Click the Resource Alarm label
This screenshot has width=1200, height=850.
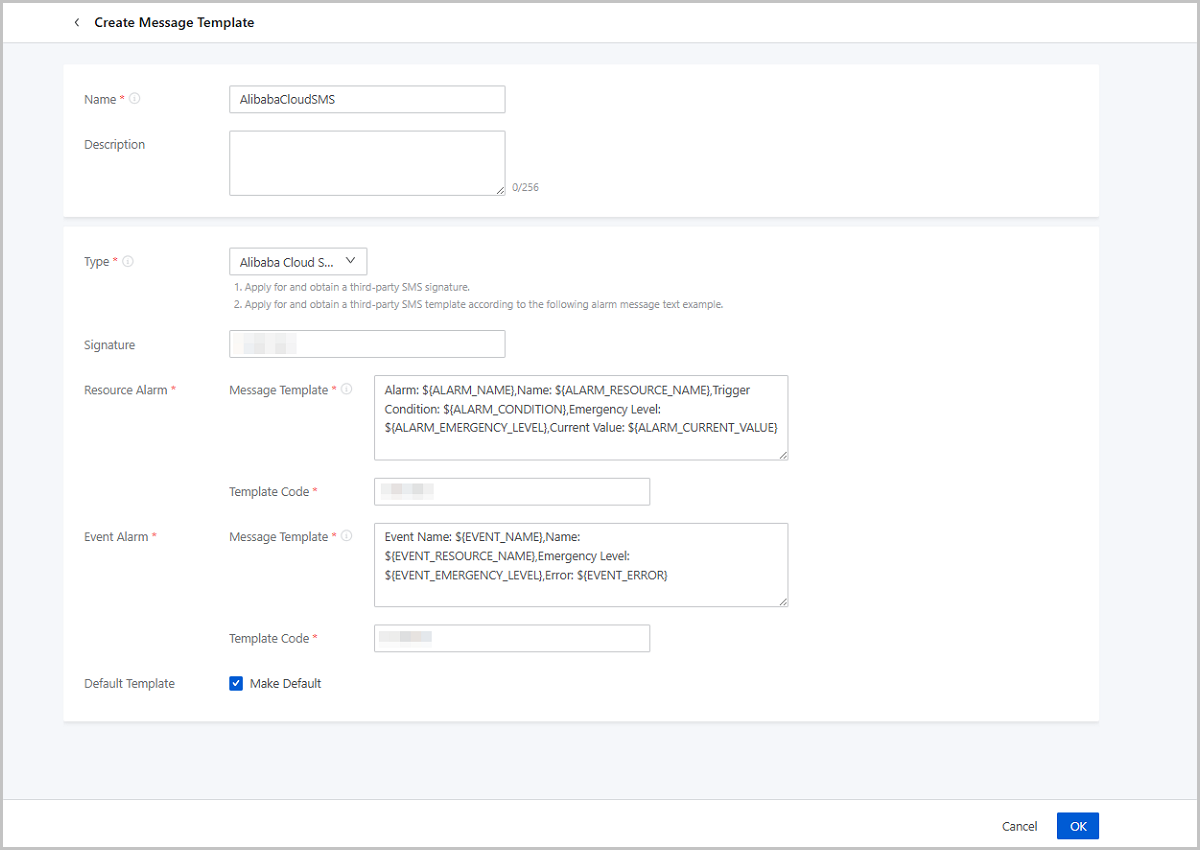pos(126,390)
